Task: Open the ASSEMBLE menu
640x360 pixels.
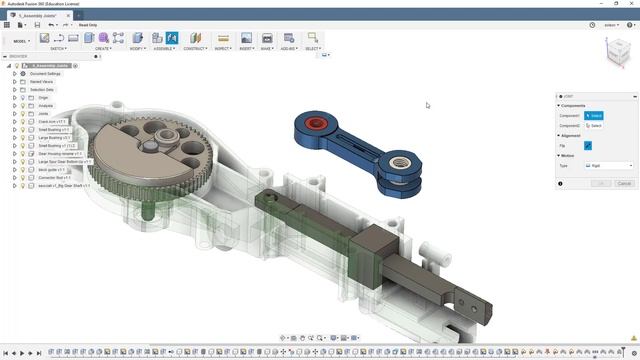Action: [164, 49]
